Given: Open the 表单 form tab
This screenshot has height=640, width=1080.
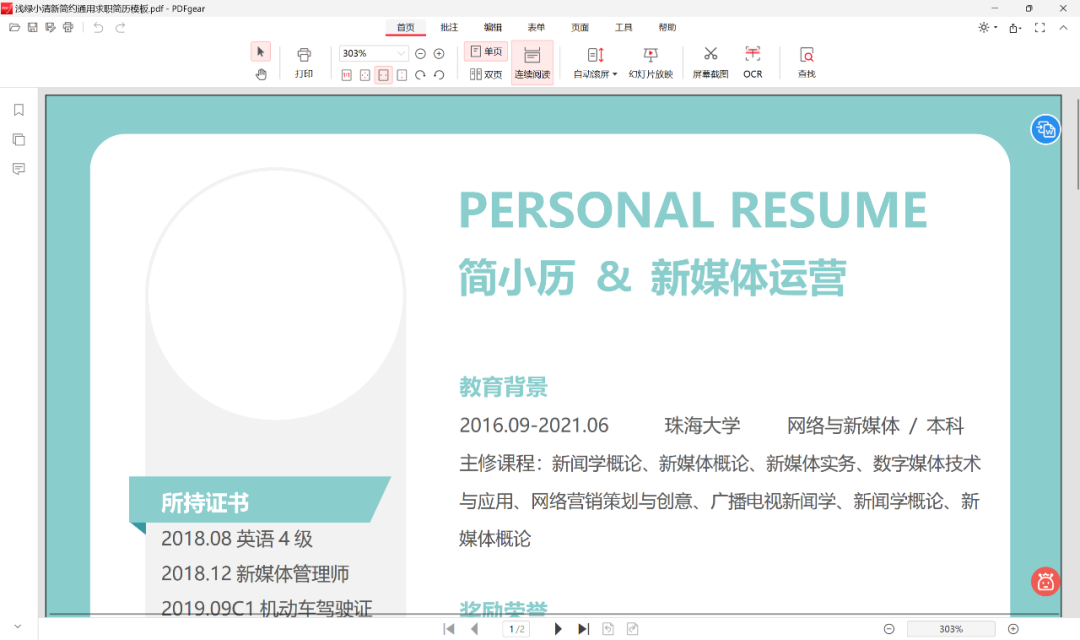Looking at the screenshot, I should pos(536,28).
